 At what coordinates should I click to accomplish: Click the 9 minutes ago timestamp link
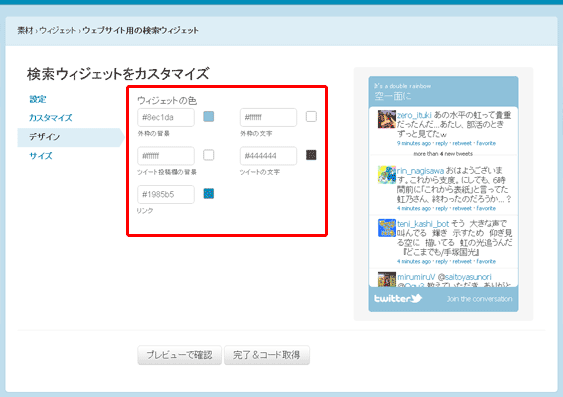pos(414,143)
